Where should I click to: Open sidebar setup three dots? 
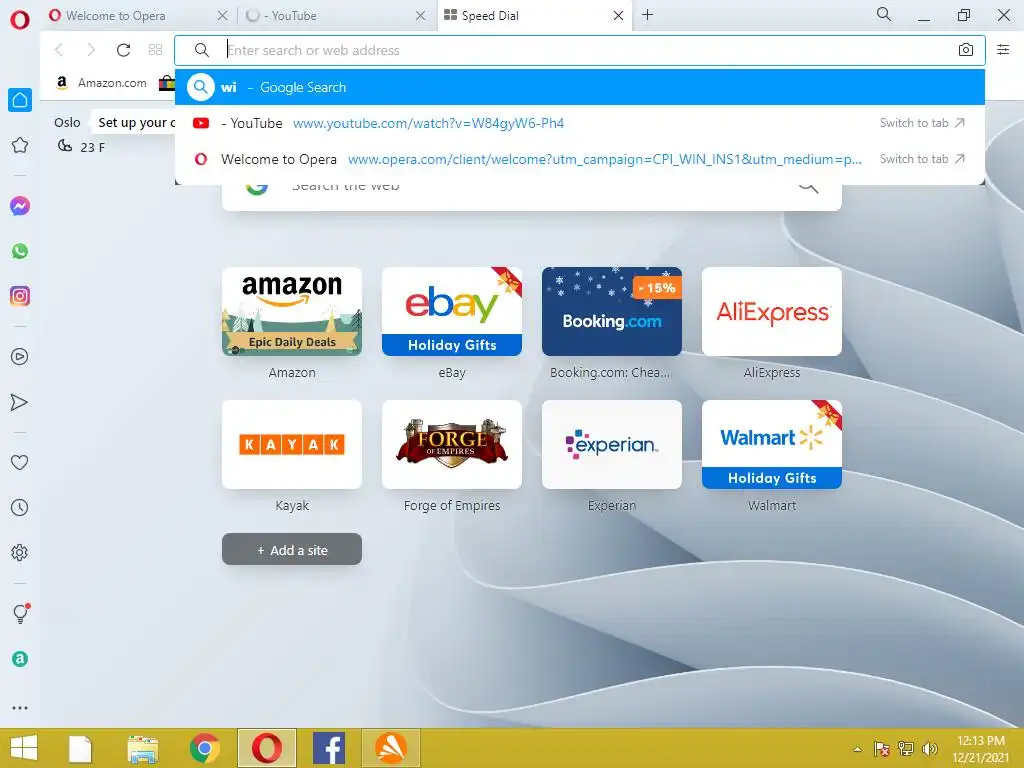pyautogui.click(x=20, y=708)
